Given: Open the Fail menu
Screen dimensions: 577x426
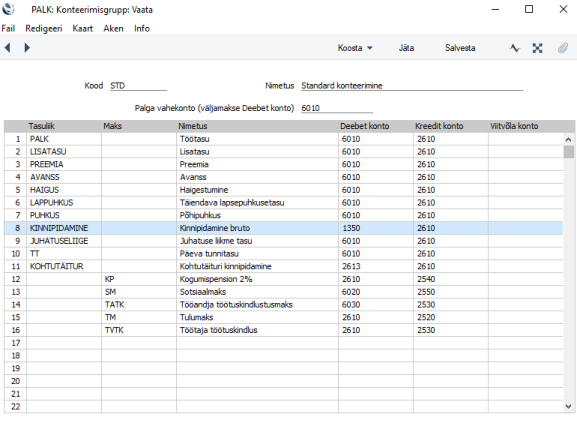Looking at the screenshot, I should click(x=8, y=28).
